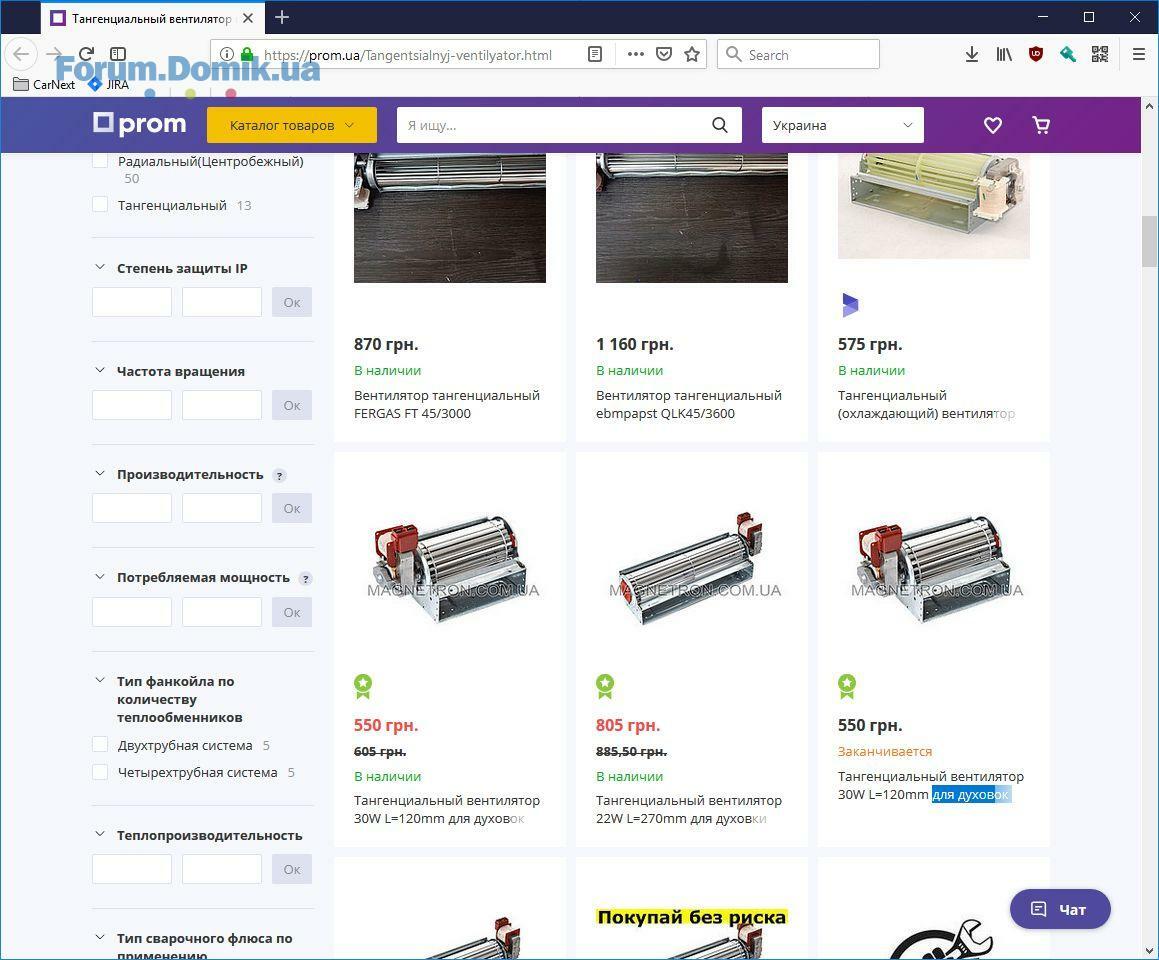This screenshot has width=1159, height=960.
Task: Open shopping cart icon on prom header
Action: 1041,125
